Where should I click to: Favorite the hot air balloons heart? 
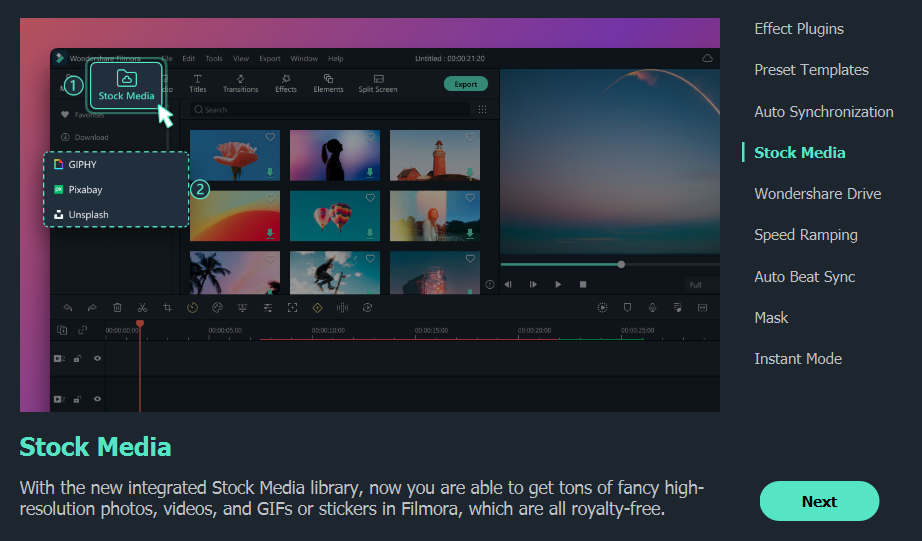click(x=370, y=198)
